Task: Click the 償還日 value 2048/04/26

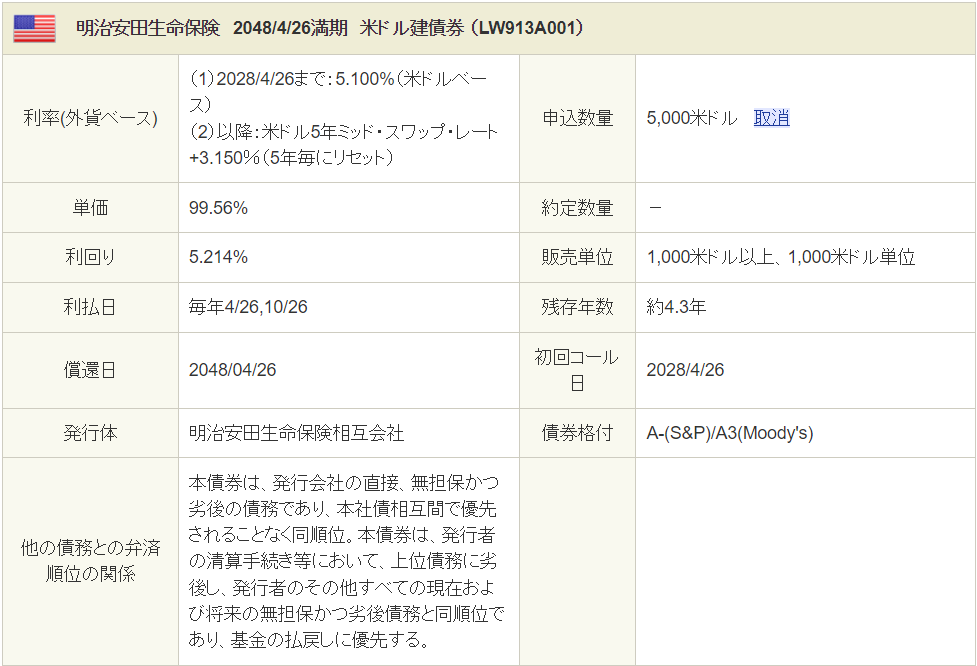Action: [232, 369]
